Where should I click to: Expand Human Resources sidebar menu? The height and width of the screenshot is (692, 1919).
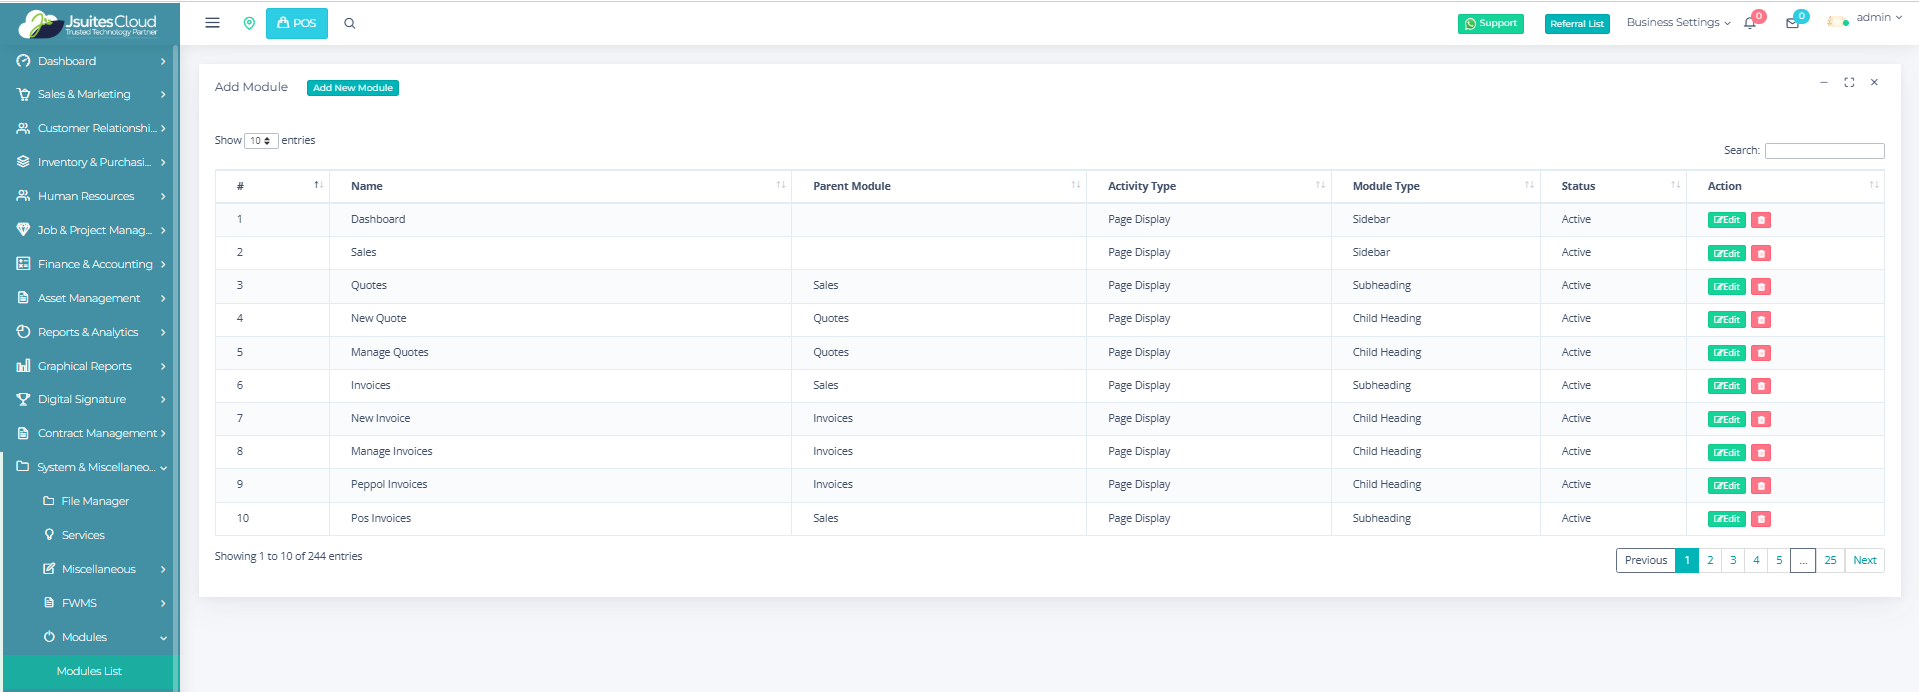pyautogui.click(x=90, y=196)
